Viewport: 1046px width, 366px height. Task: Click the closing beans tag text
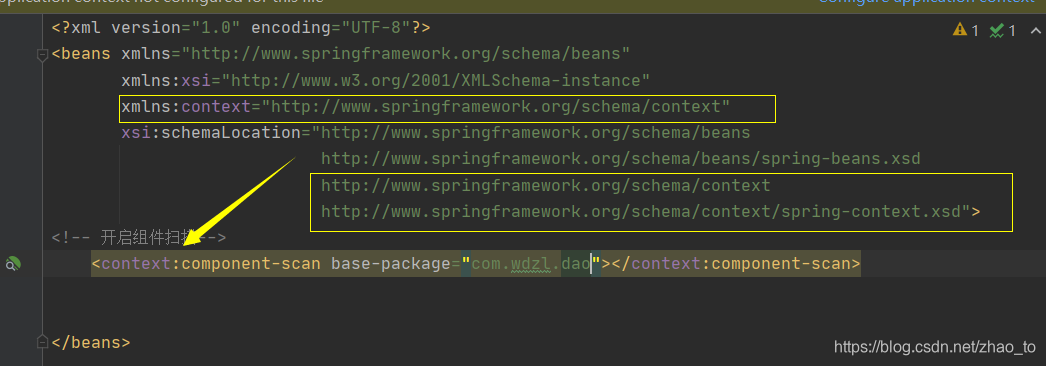pos(91,343)
